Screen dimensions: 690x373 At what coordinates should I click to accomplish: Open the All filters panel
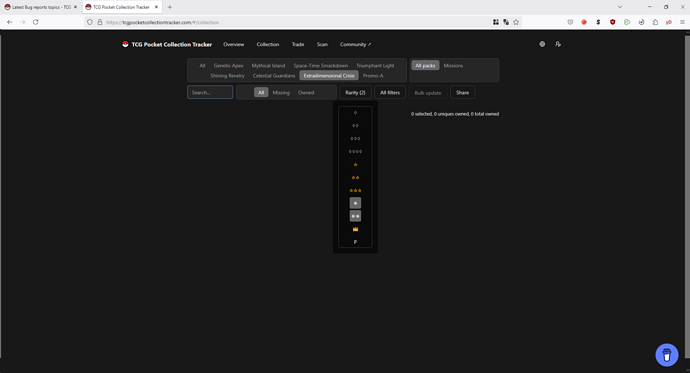(x=390, y=92)
